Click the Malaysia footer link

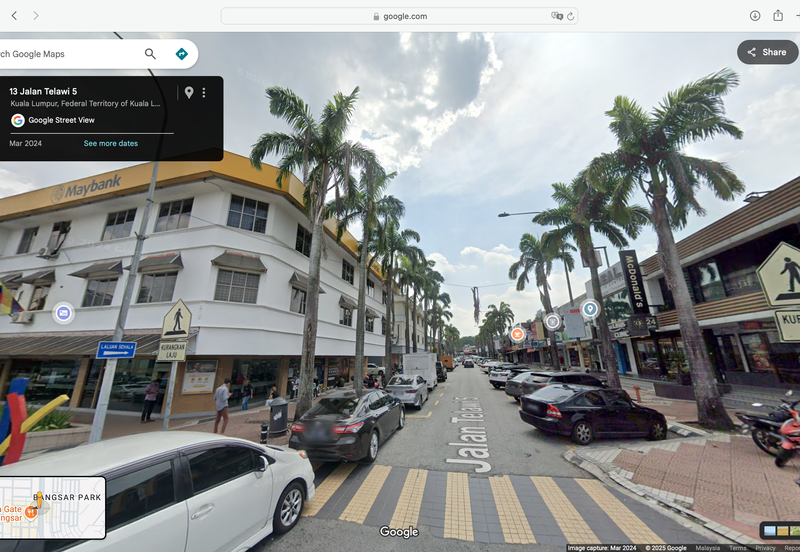(708, 548)
